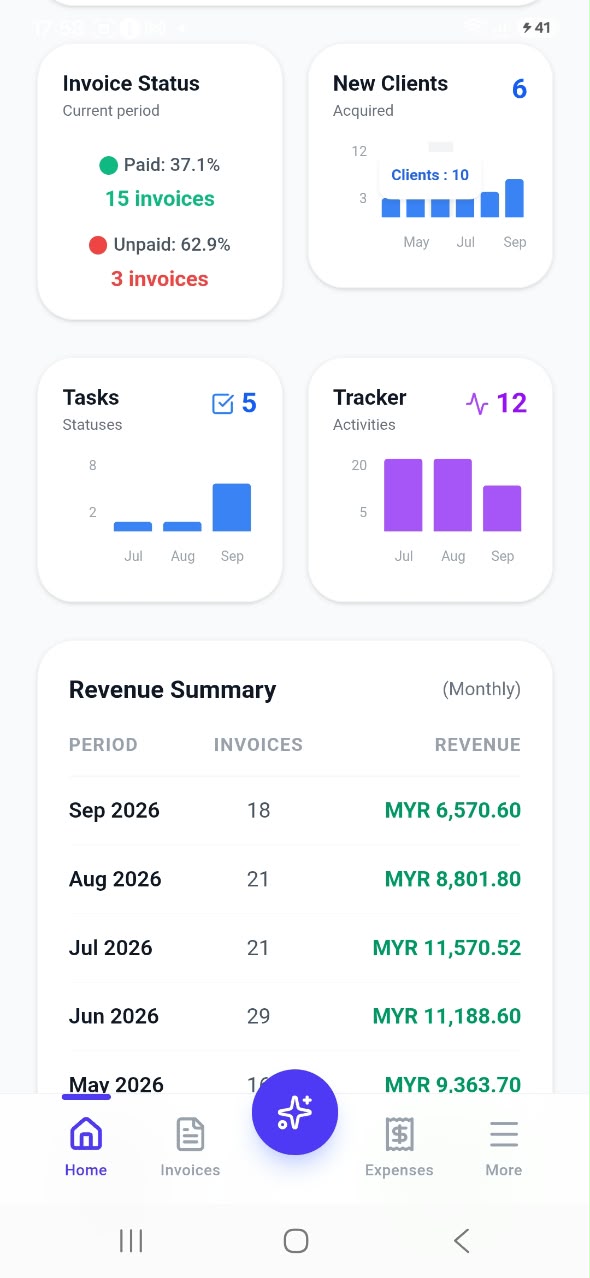Tap the Sep bar in Tasks chart
Image resolution: width=590 pixels, height=1278 pixels.
click(x=232, y=508)
